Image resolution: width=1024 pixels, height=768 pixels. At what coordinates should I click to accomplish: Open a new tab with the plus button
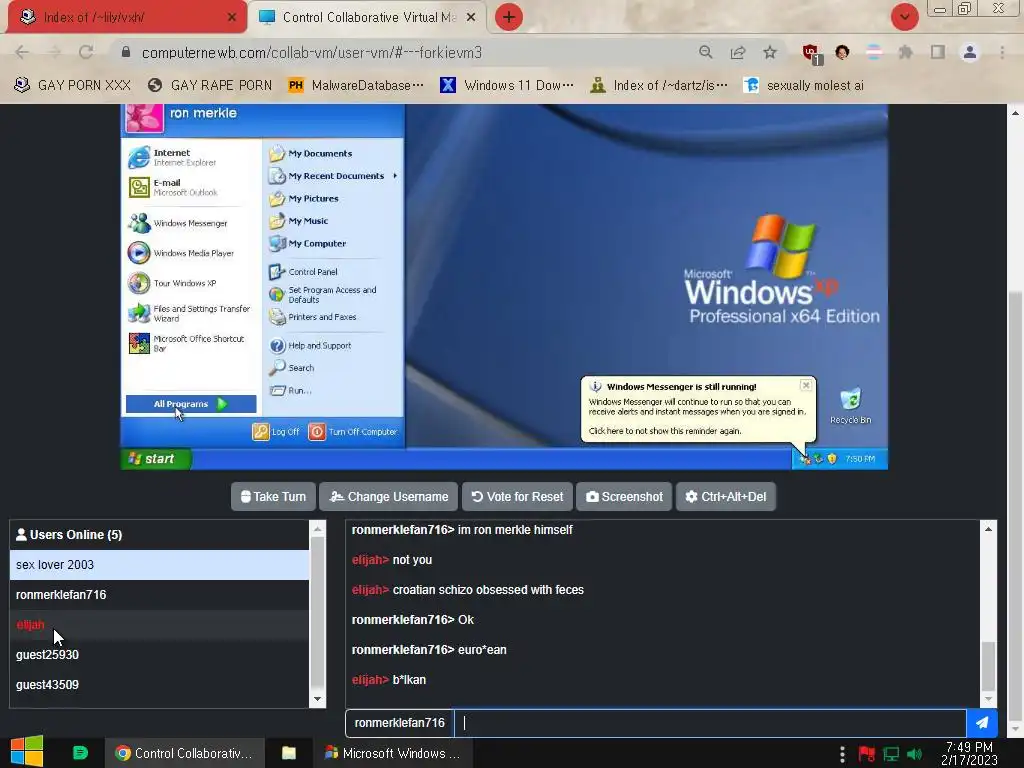click(509, 17)
